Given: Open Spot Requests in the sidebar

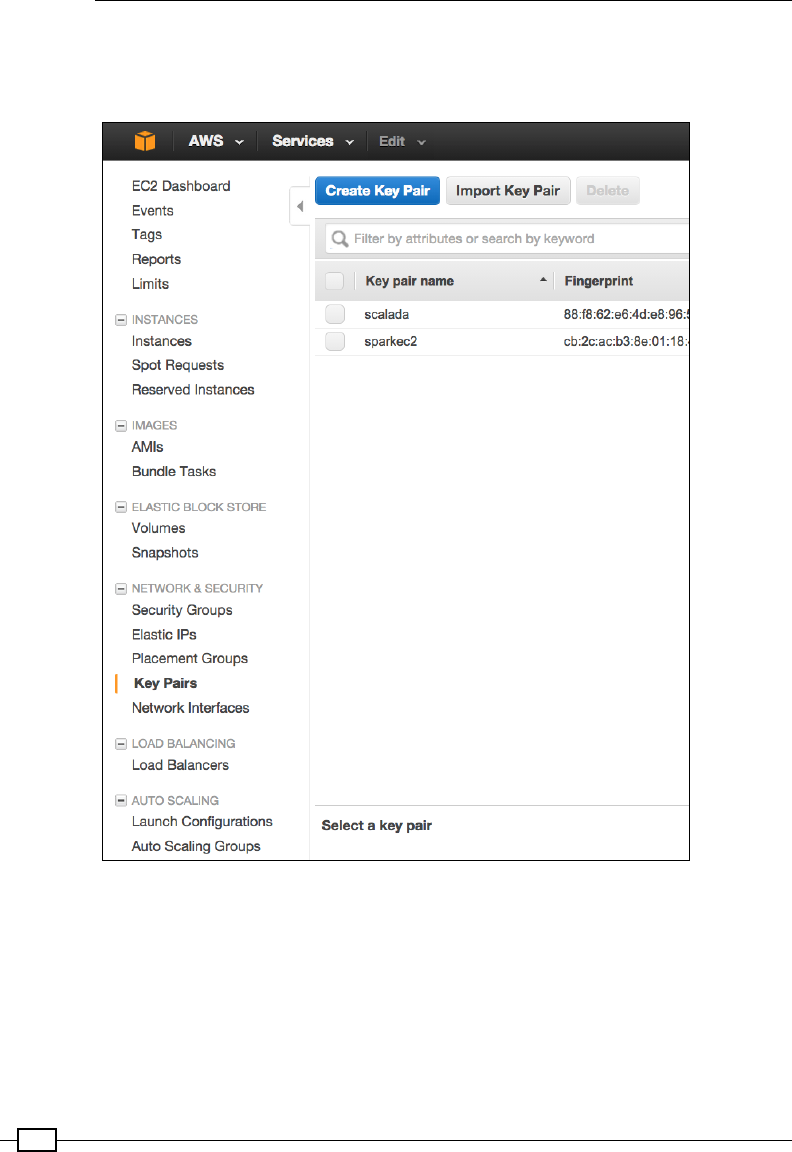Looking at the screenshot, I should [x=178, y=365].
